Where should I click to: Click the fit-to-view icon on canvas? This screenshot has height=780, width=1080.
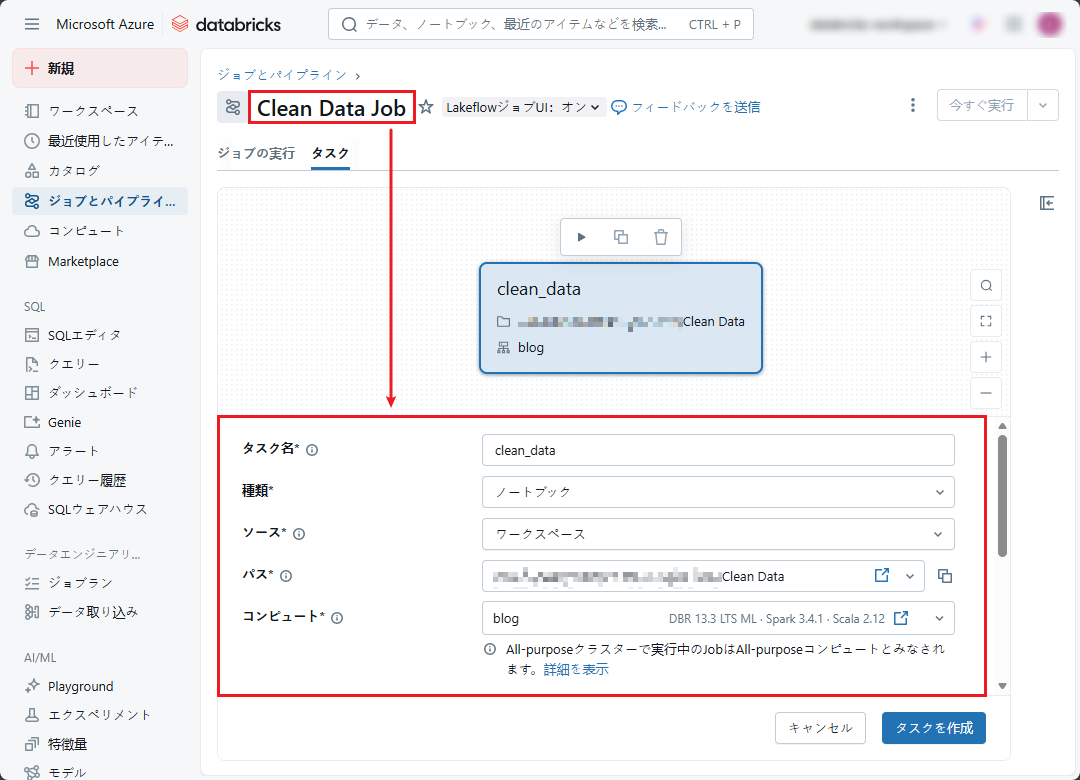pyautogui.click(x=986, y=321)
